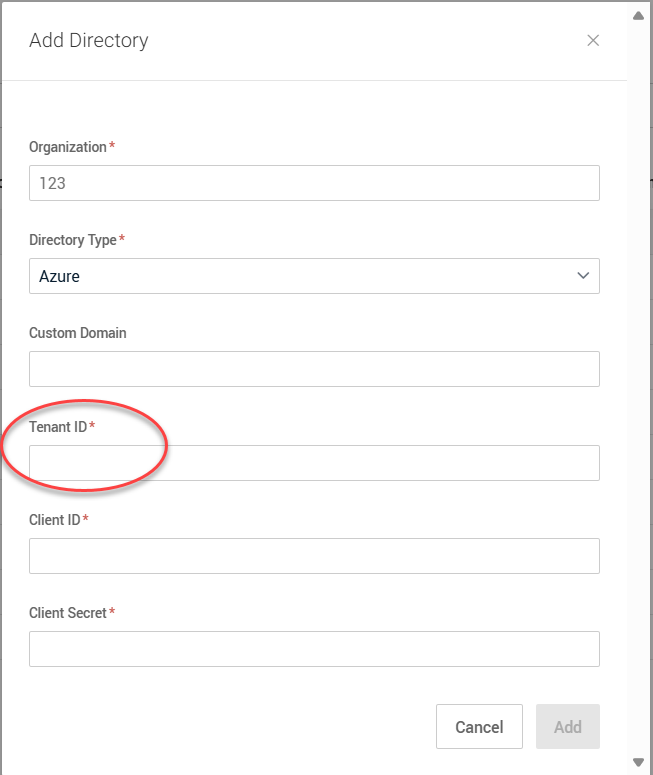This screenshot has width=653, height=775.
Task: Open the Directory Type dropdown showing Azure
Action: tap(300, 277)
